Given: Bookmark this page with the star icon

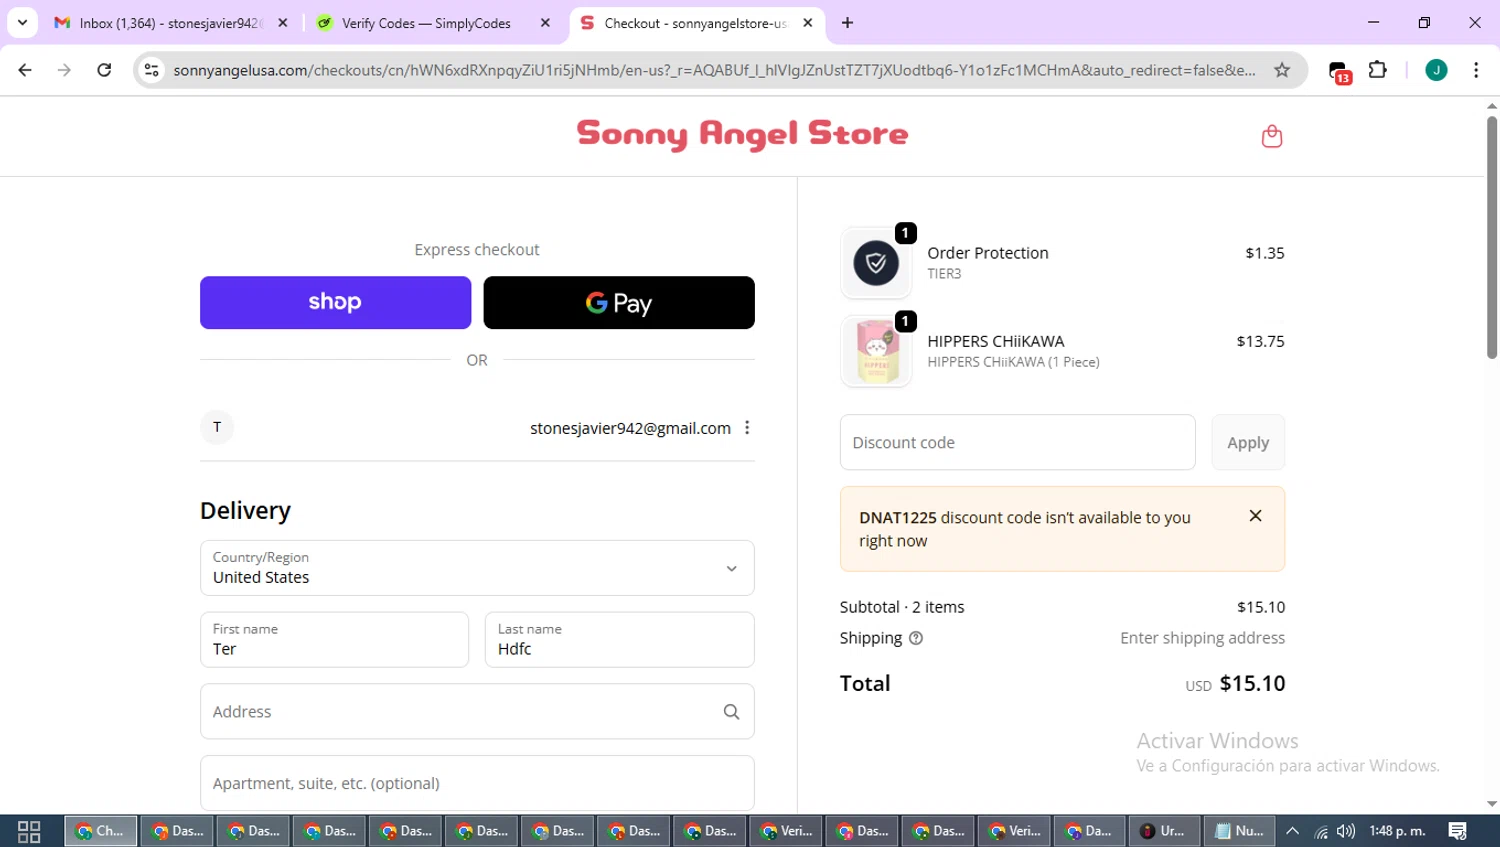Looking at the screenshot, I should [x=1282, y=70].
